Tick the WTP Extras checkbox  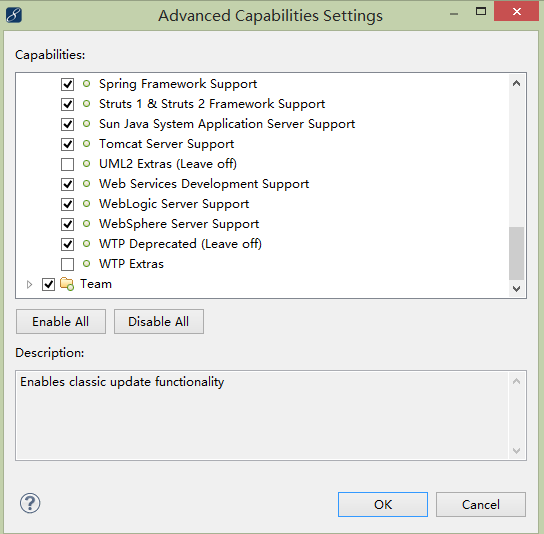point(67,264)
